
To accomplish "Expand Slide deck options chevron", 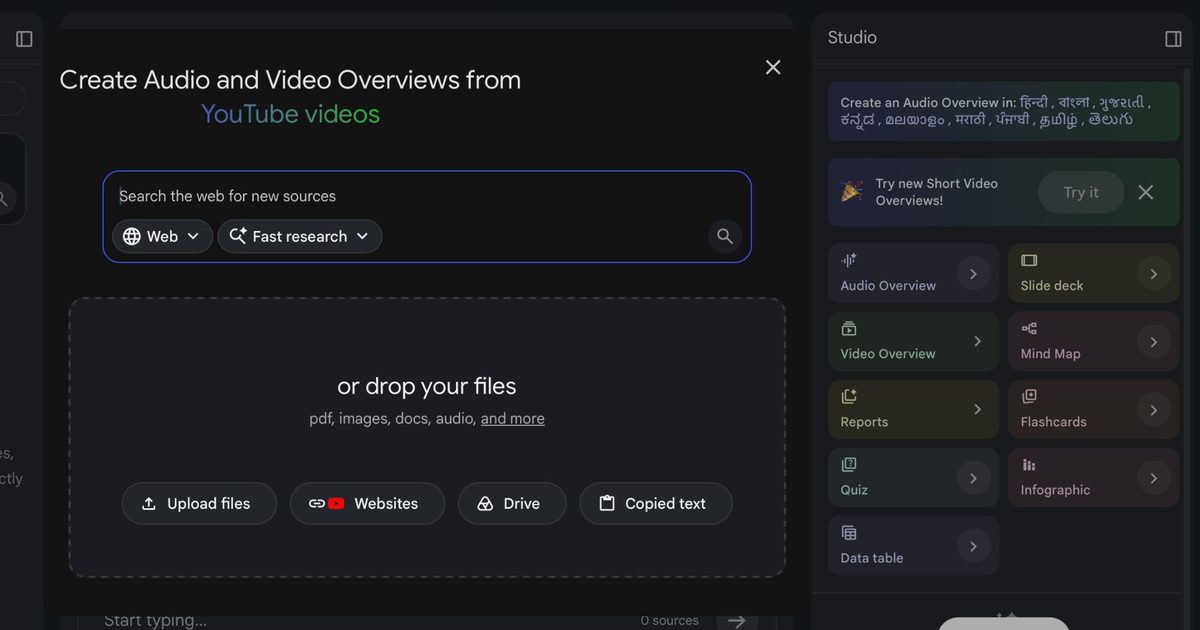I will coord(1153,273).
